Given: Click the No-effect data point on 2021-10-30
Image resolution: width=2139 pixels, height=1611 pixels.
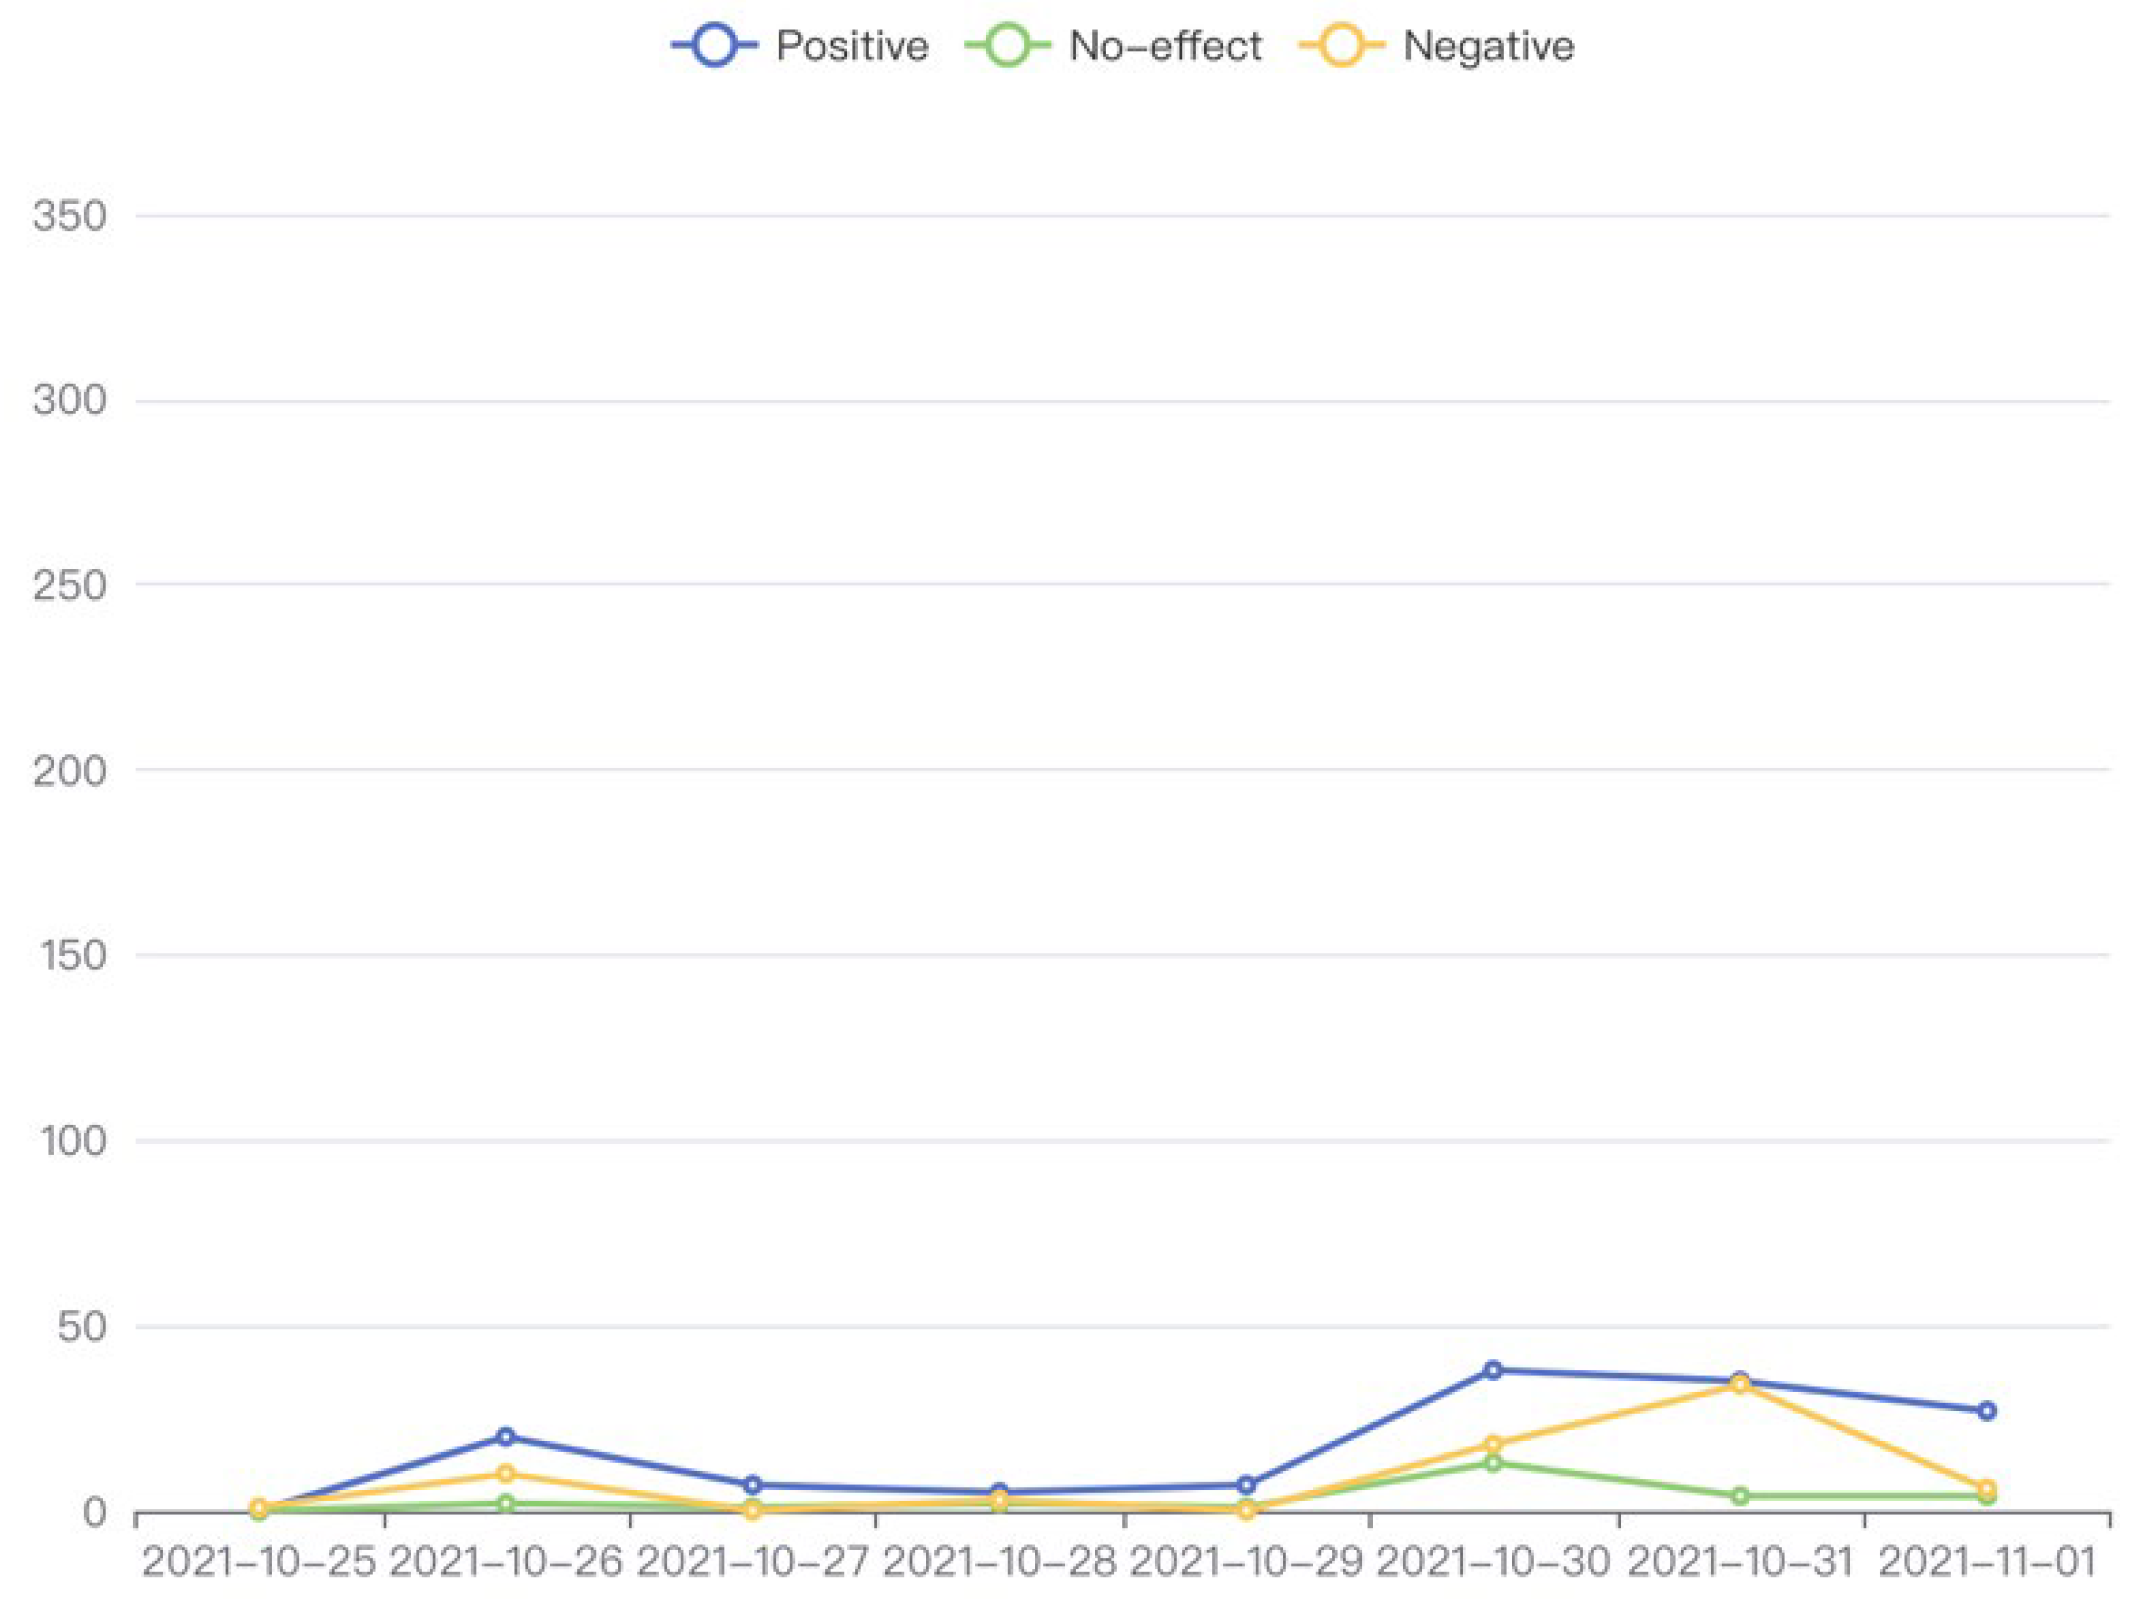Looking at the screenshot, I should (1493, 1463).
